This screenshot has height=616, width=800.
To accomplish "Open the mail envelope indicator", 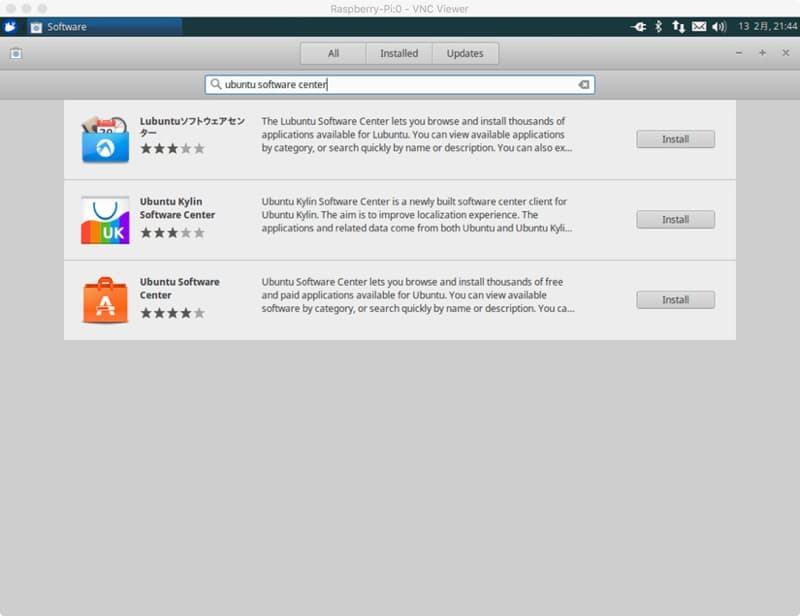I will pyautogui.click(x=699, y=27).
